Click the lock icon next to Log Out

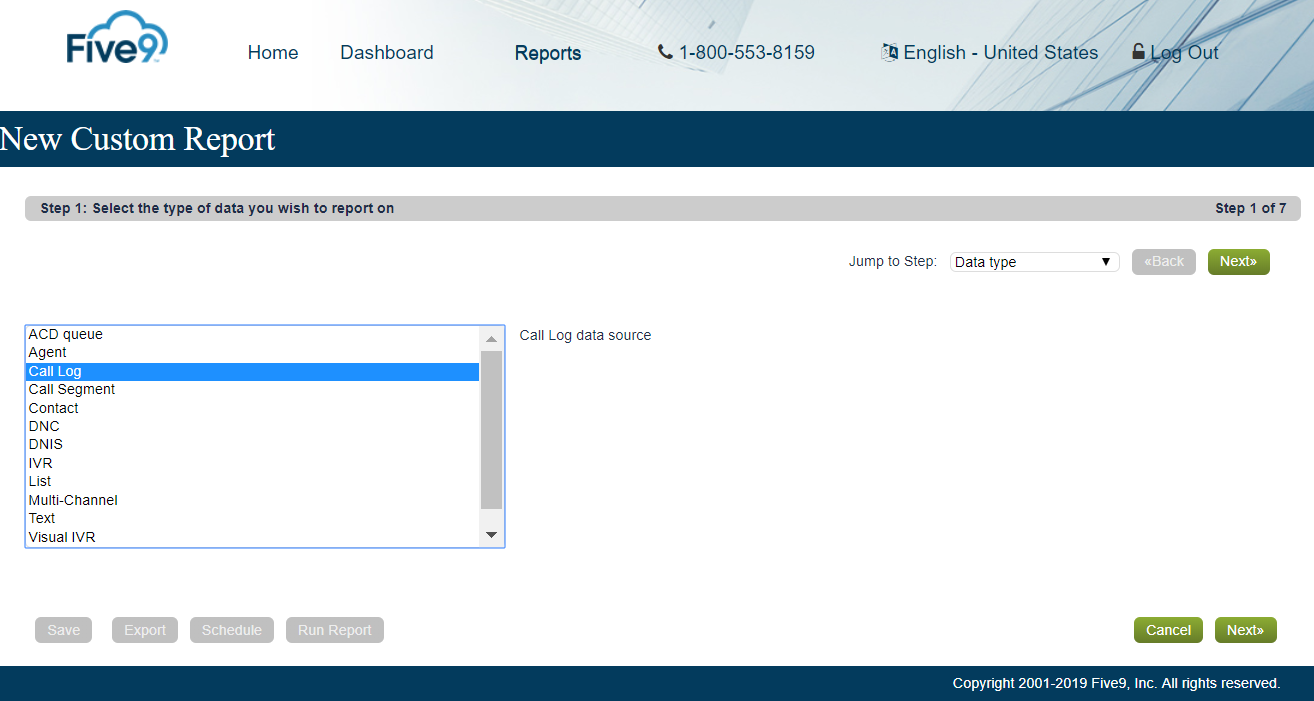click(x=1136, y=51)
